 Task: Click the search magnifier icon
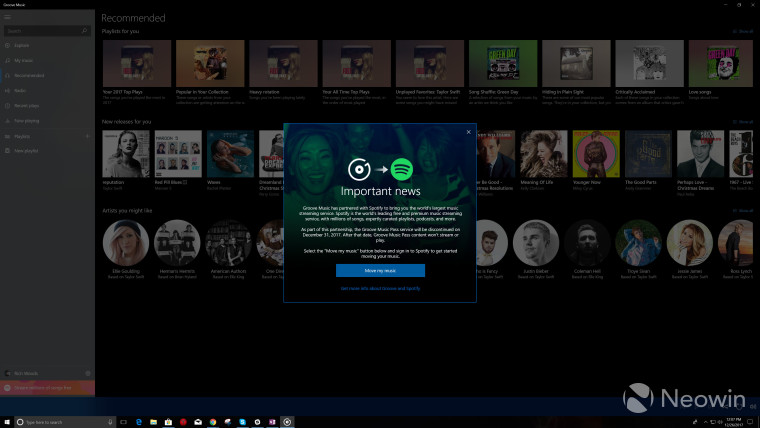click(x=84, y=31)
